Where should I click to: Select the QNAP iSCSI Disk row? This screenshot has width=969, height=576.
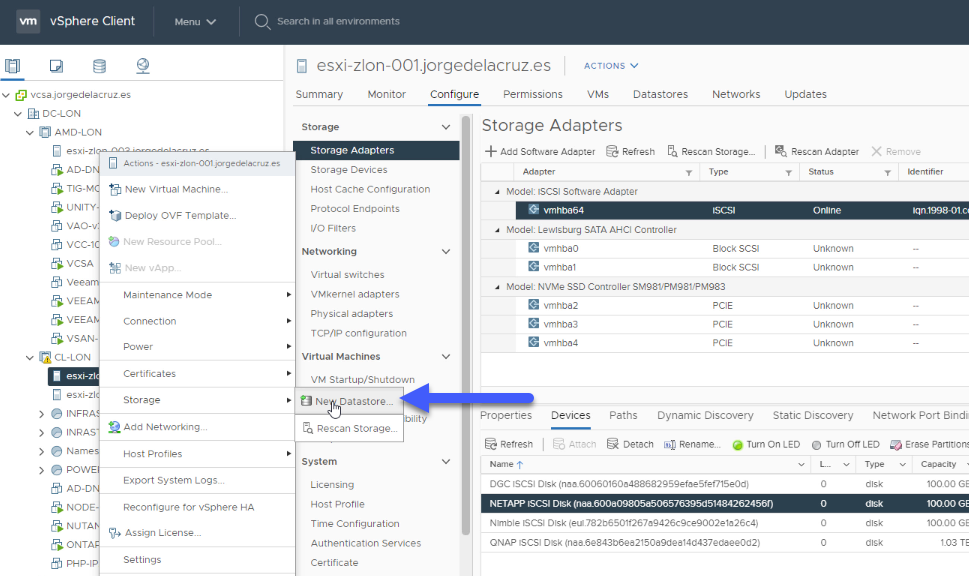(x=724, y=543)
